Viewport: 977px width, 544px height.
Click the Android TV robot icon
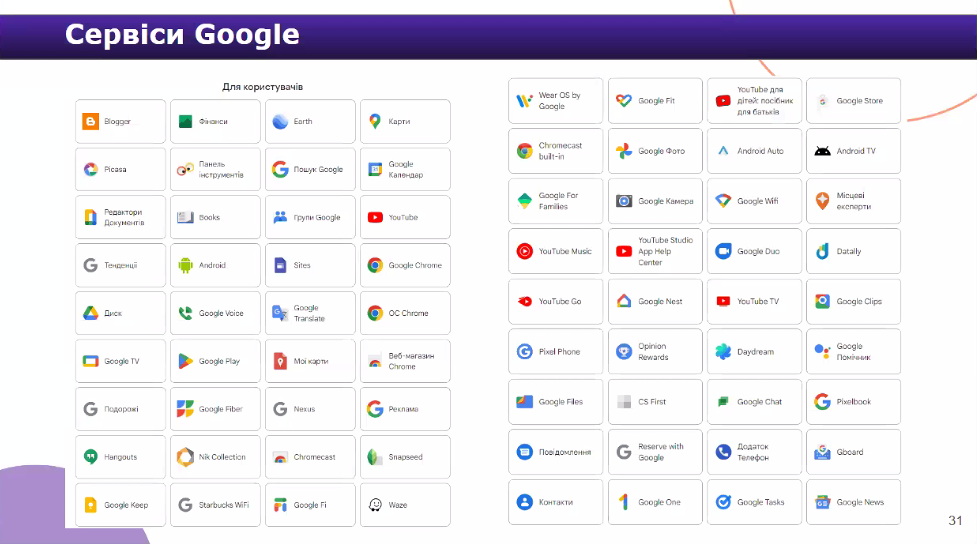tap(822, 151)
